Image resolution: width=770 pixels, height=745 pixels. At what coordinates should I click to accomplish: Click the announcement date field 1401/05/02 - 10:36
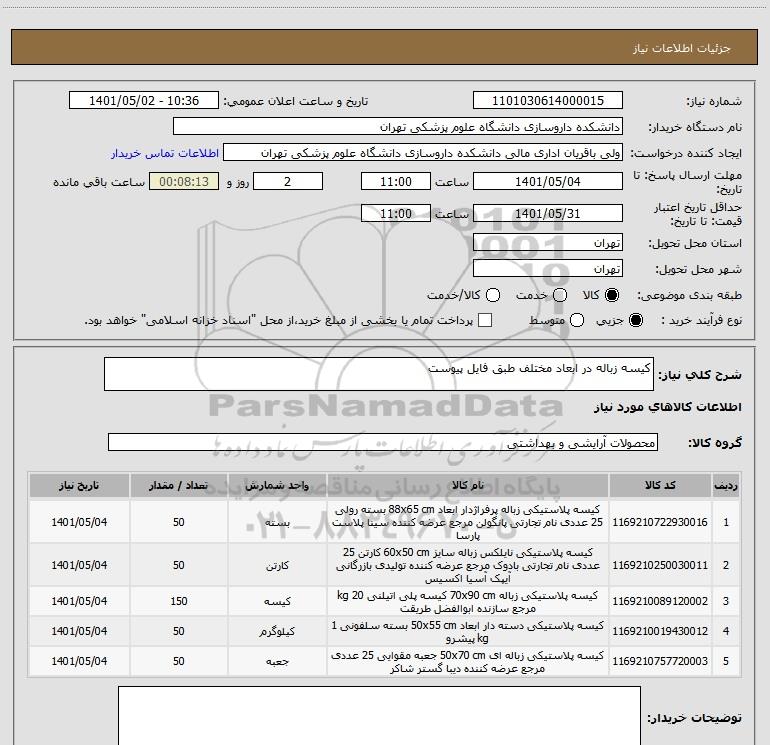[x=144, y=101]
